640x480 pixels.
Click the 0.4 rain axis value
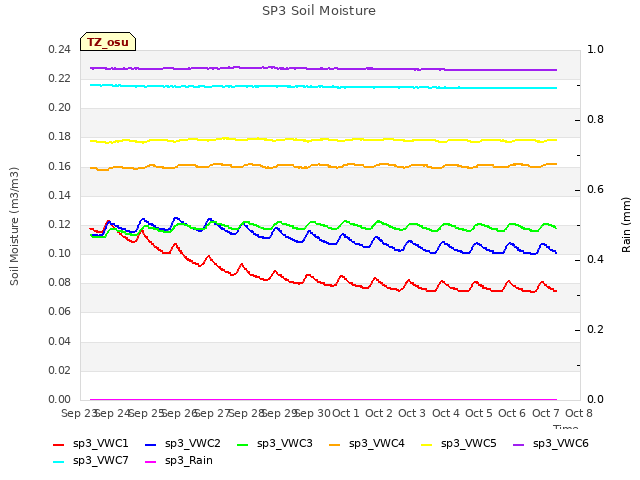pos(595,260)
